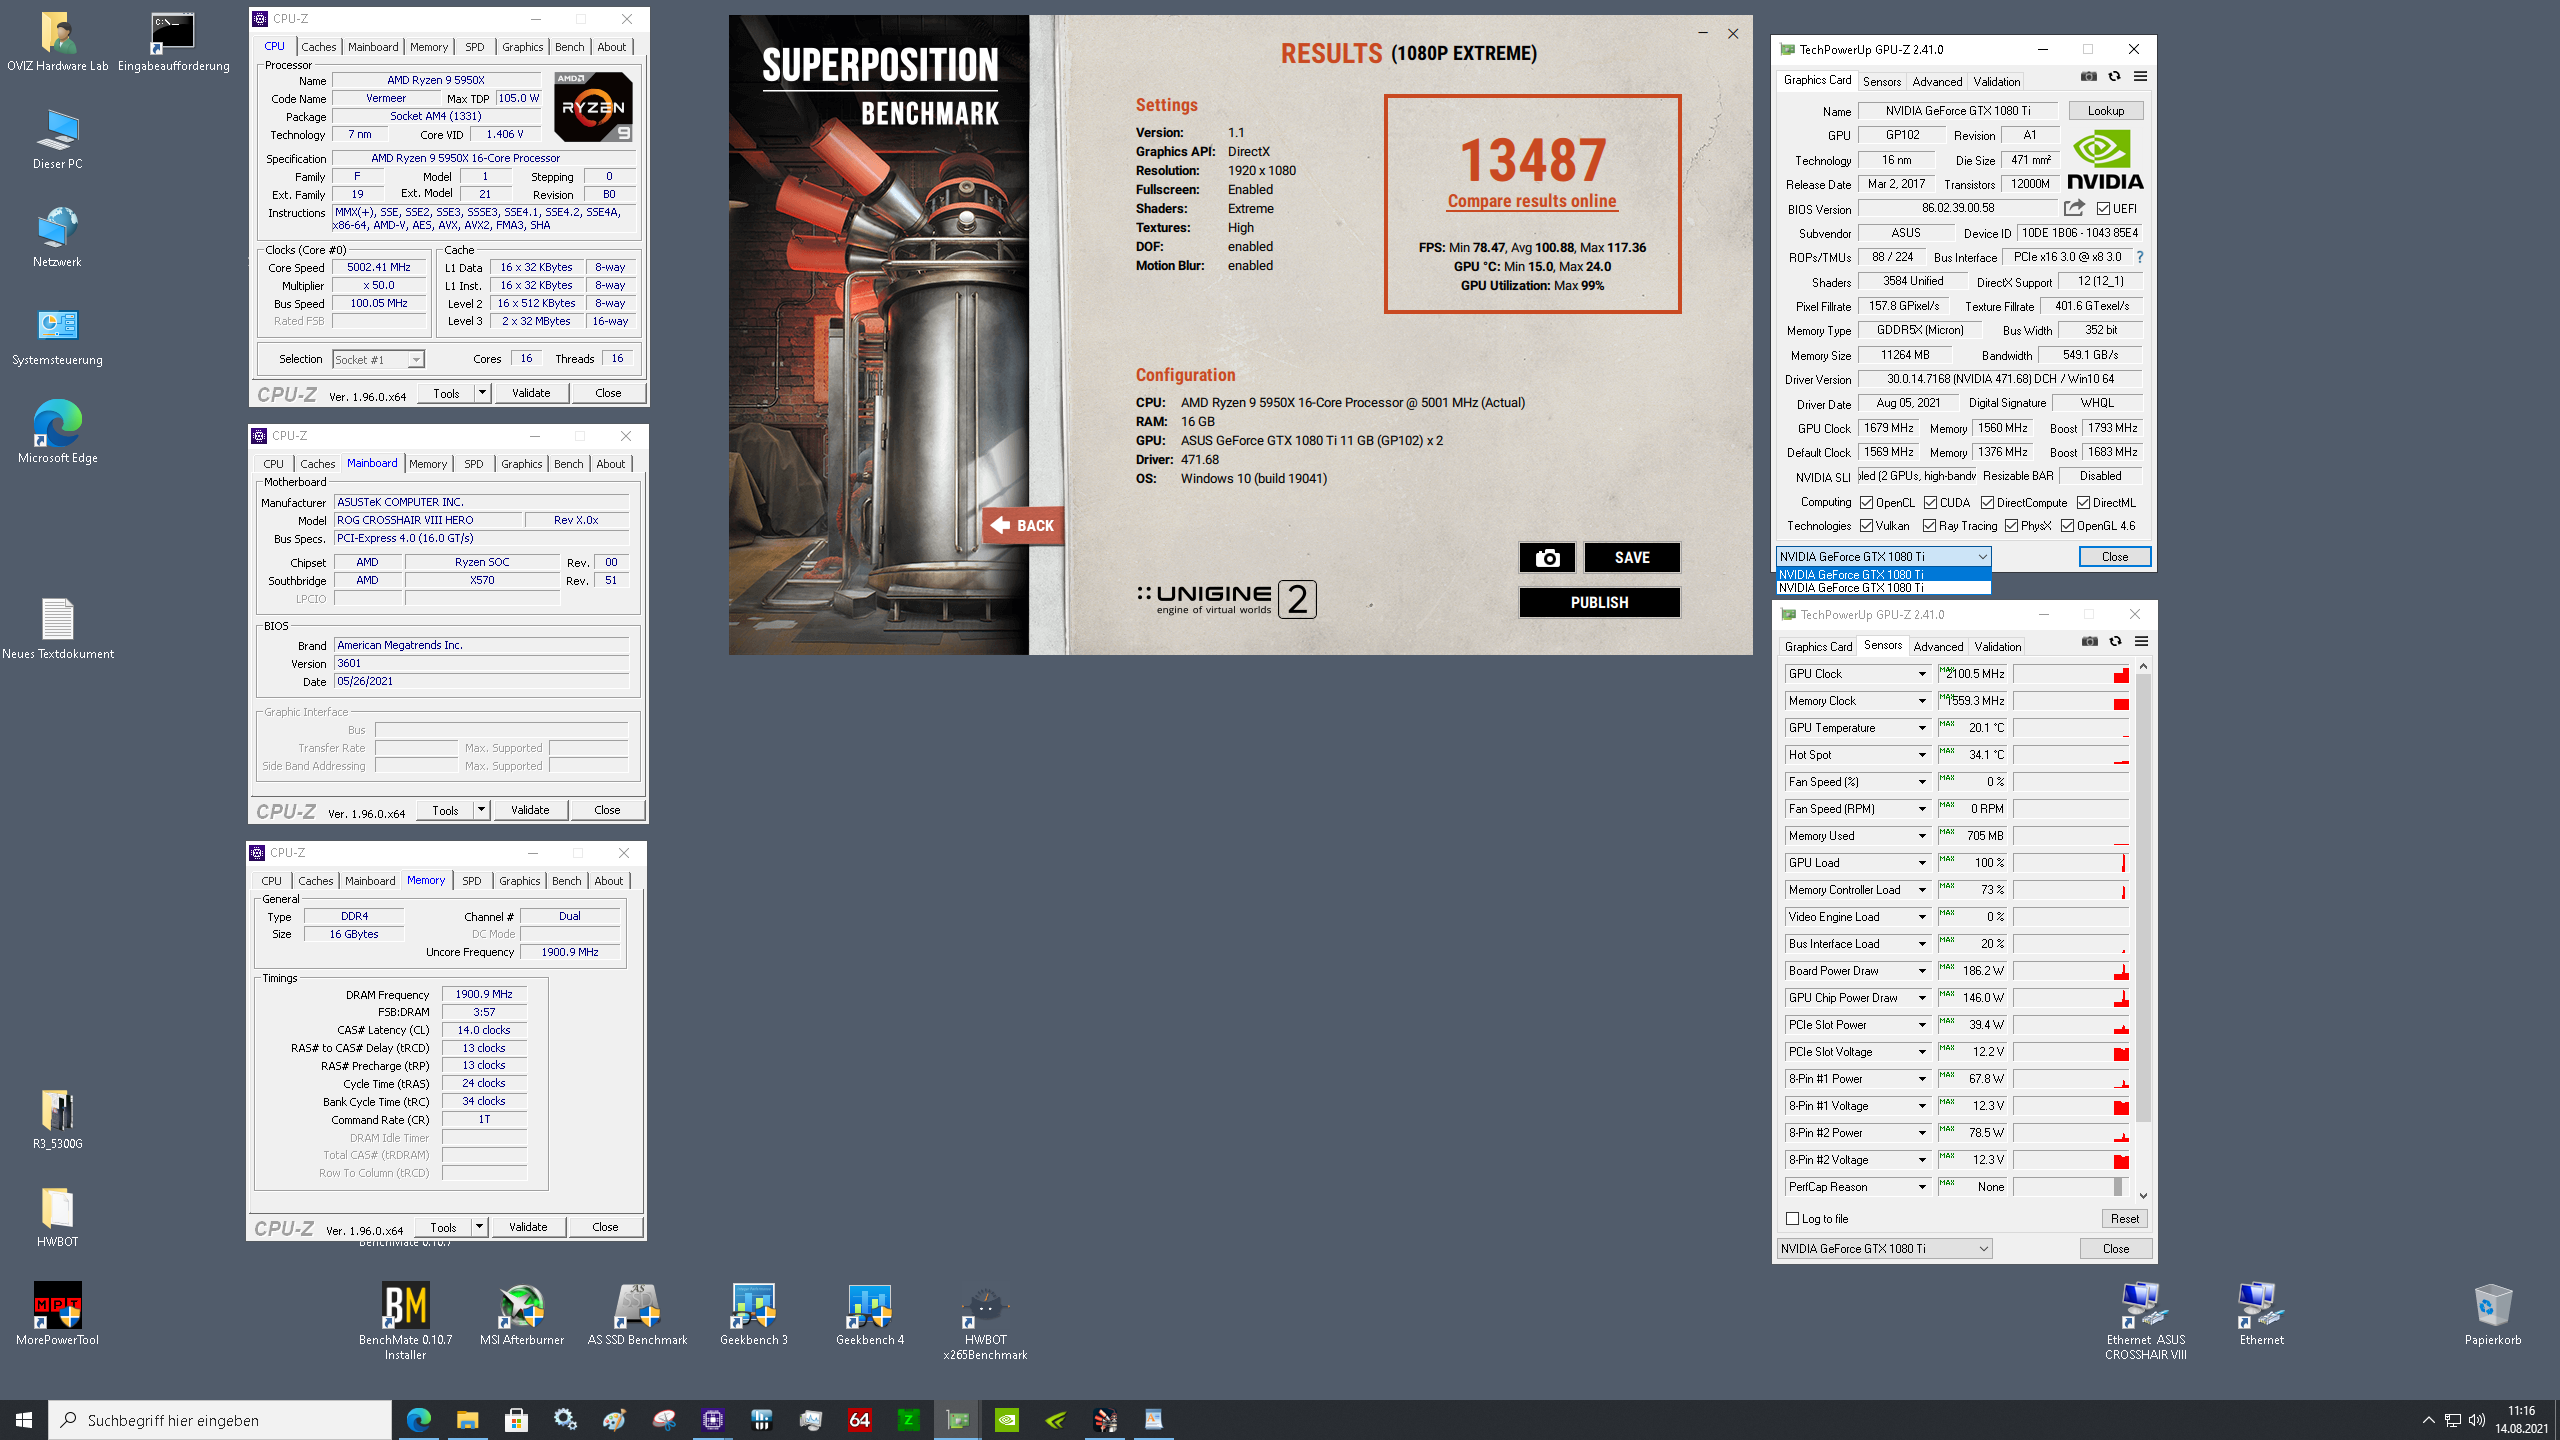Toggle the CUDA checkbox
Image resolution: width=2560 pixels, height=1440 pixels.
click(x=1930, y=503)
